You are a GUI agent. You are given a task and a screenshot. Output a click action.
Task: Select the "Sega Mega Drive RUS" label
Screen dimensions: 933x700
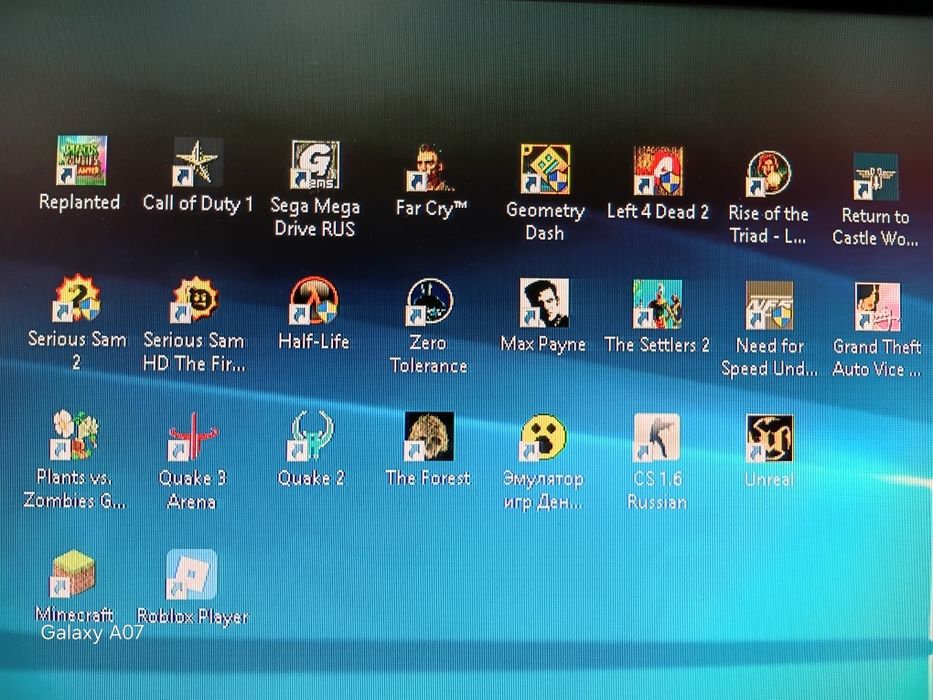[x=315, y=217]
